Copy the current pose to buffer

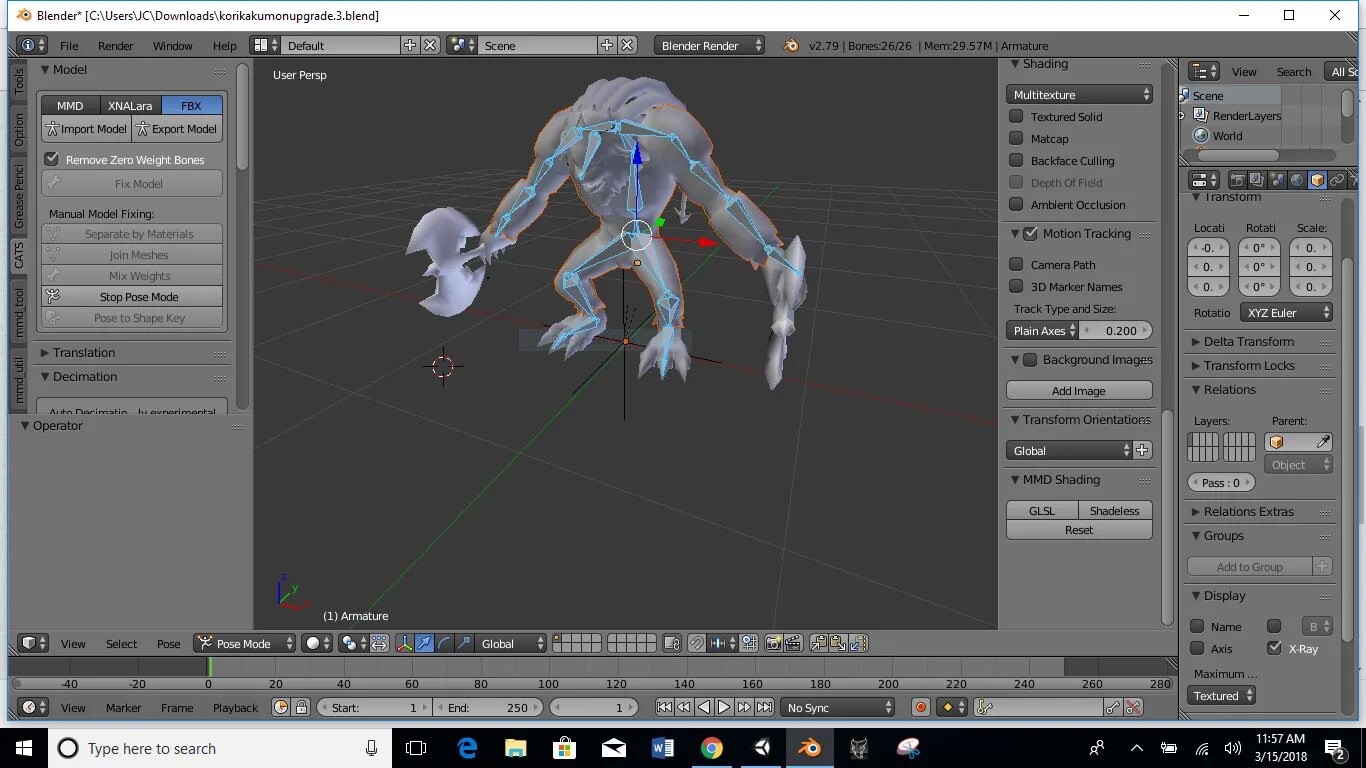click(818, 644)
